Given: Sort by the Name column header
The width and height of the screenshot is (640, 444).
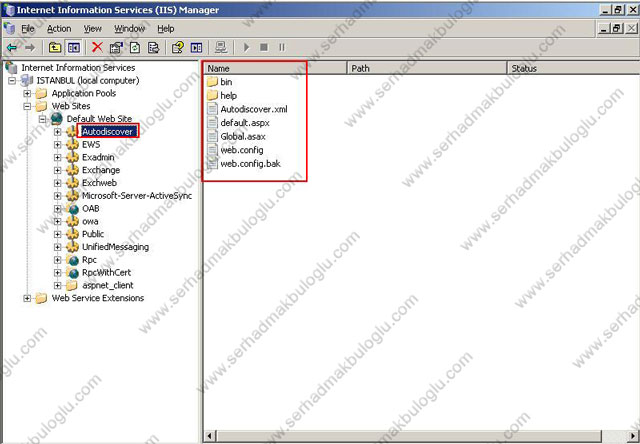Looking at the screenshot, I should pos(275,68).
